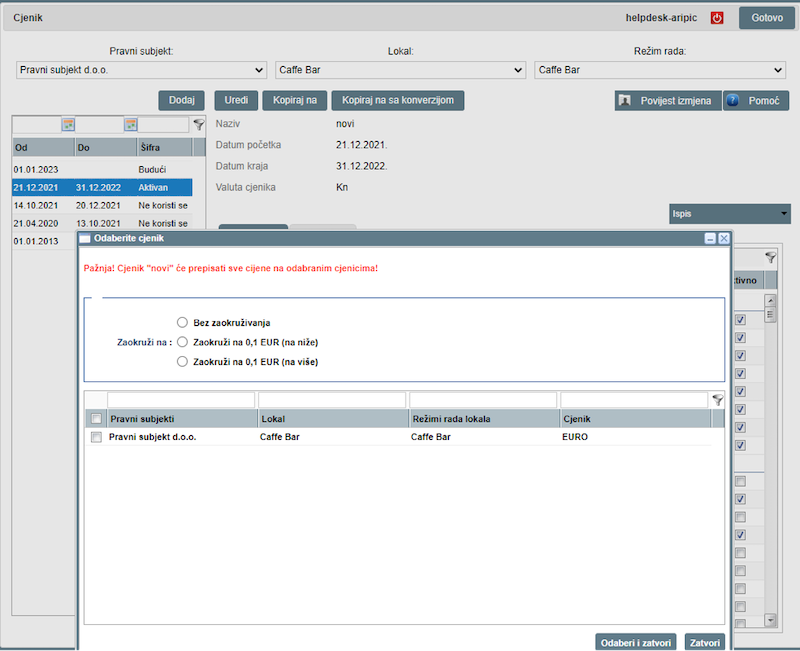
Task: Select Zaokruži na 0,1 EUR (na niže)
Action: pos(182,342)
